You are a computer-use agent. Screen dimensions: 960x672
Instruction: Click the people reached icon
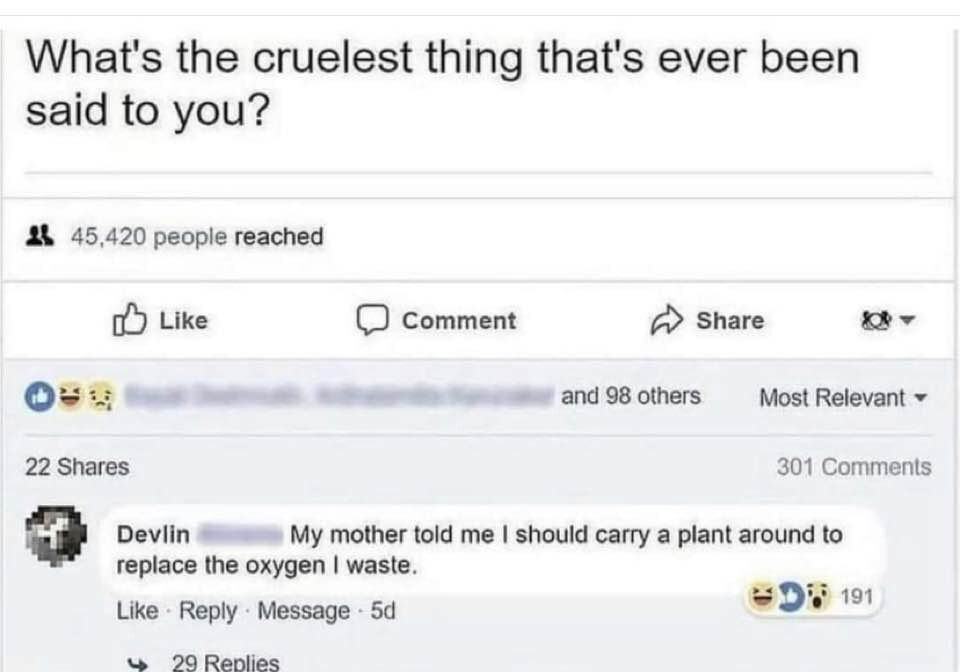coord(40,237)
